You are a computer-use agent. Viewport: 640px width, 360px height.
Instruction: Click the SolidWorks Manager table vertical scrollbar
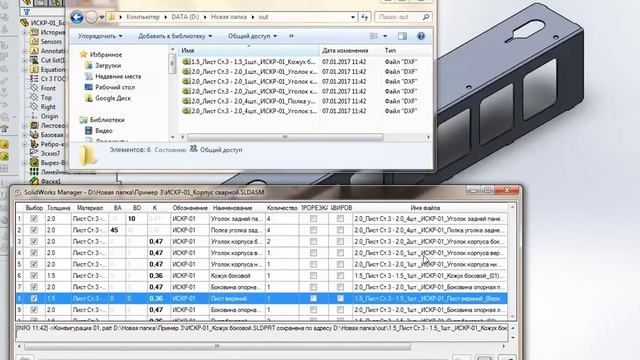[512, 261]
